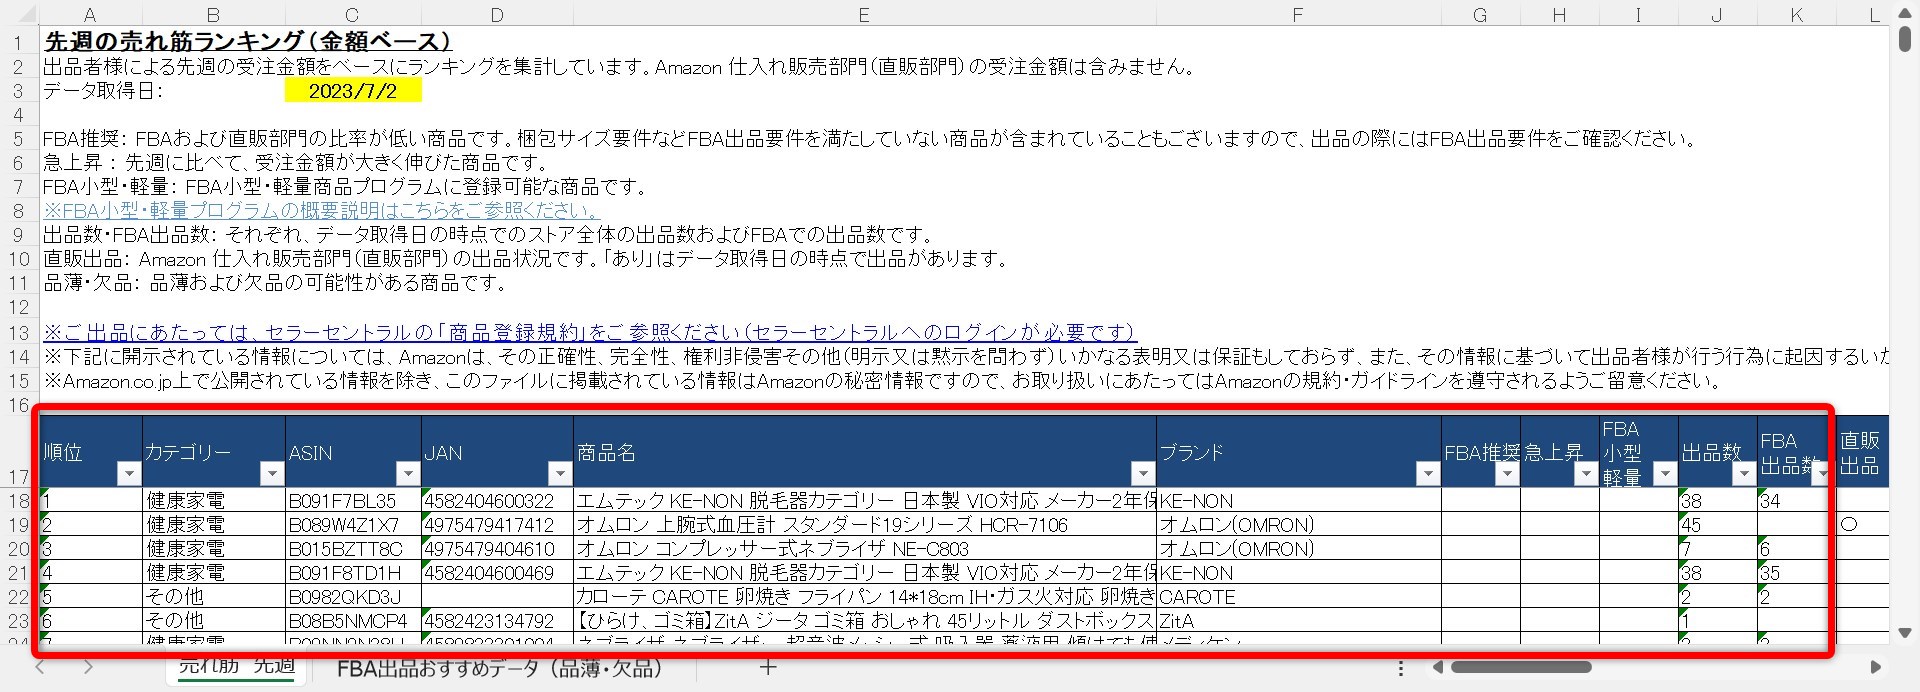Select the データ取得日 label cell

[103, 91]
